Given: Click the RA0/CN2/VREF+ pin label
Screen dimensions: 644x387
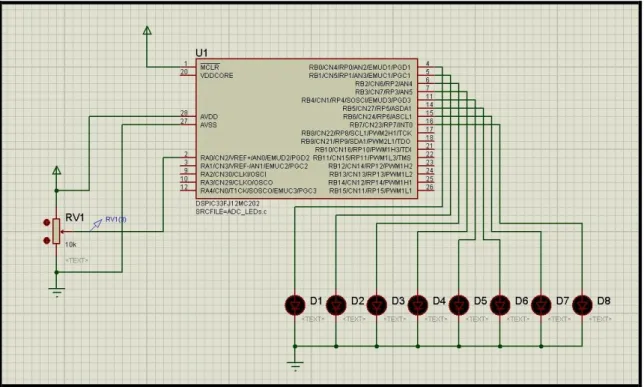Looking at the screenshot, I should pos(255,158).
